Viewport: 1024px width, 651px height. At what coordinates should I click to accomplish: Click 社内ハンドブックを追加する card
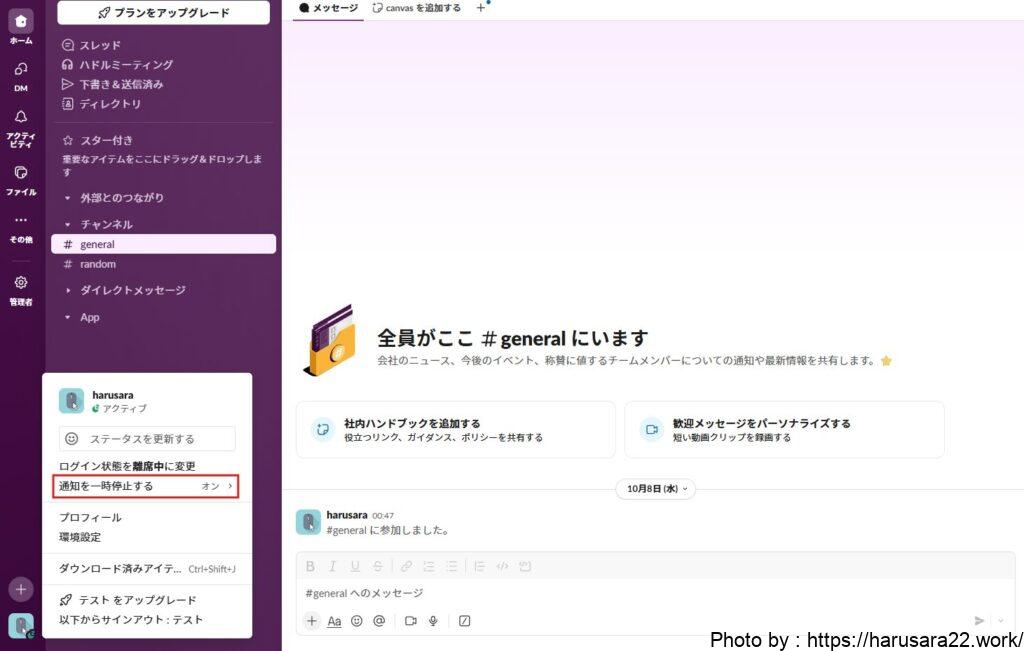click(455, 430)
